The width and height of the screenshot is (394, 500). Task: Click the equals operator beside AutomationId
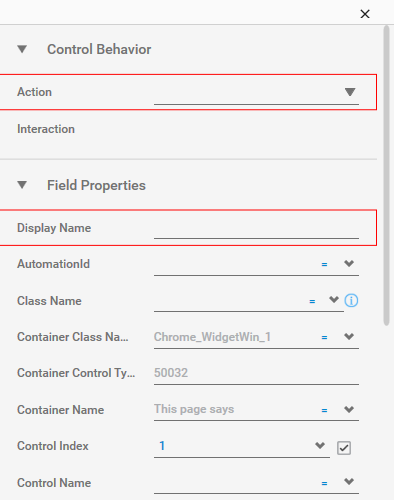324,264
